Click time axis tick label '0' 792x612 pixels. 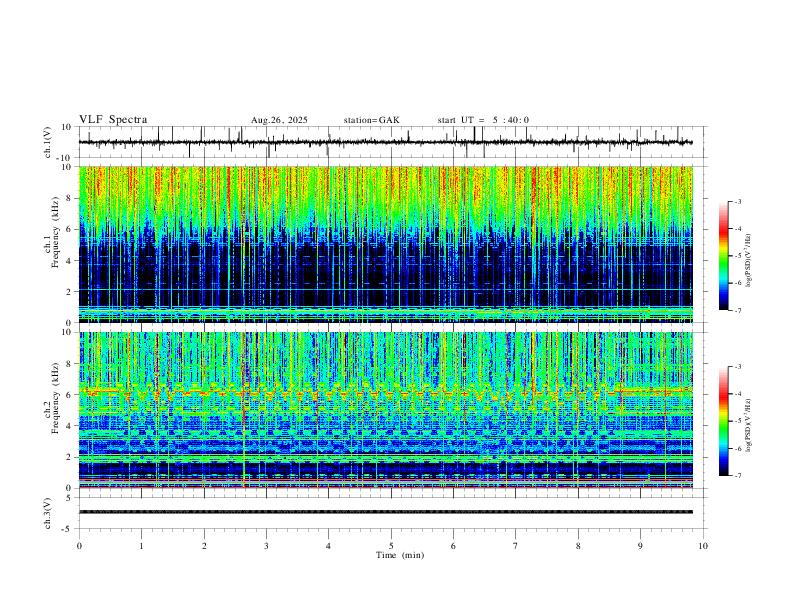pyautogui.click(x=79, y=546)
